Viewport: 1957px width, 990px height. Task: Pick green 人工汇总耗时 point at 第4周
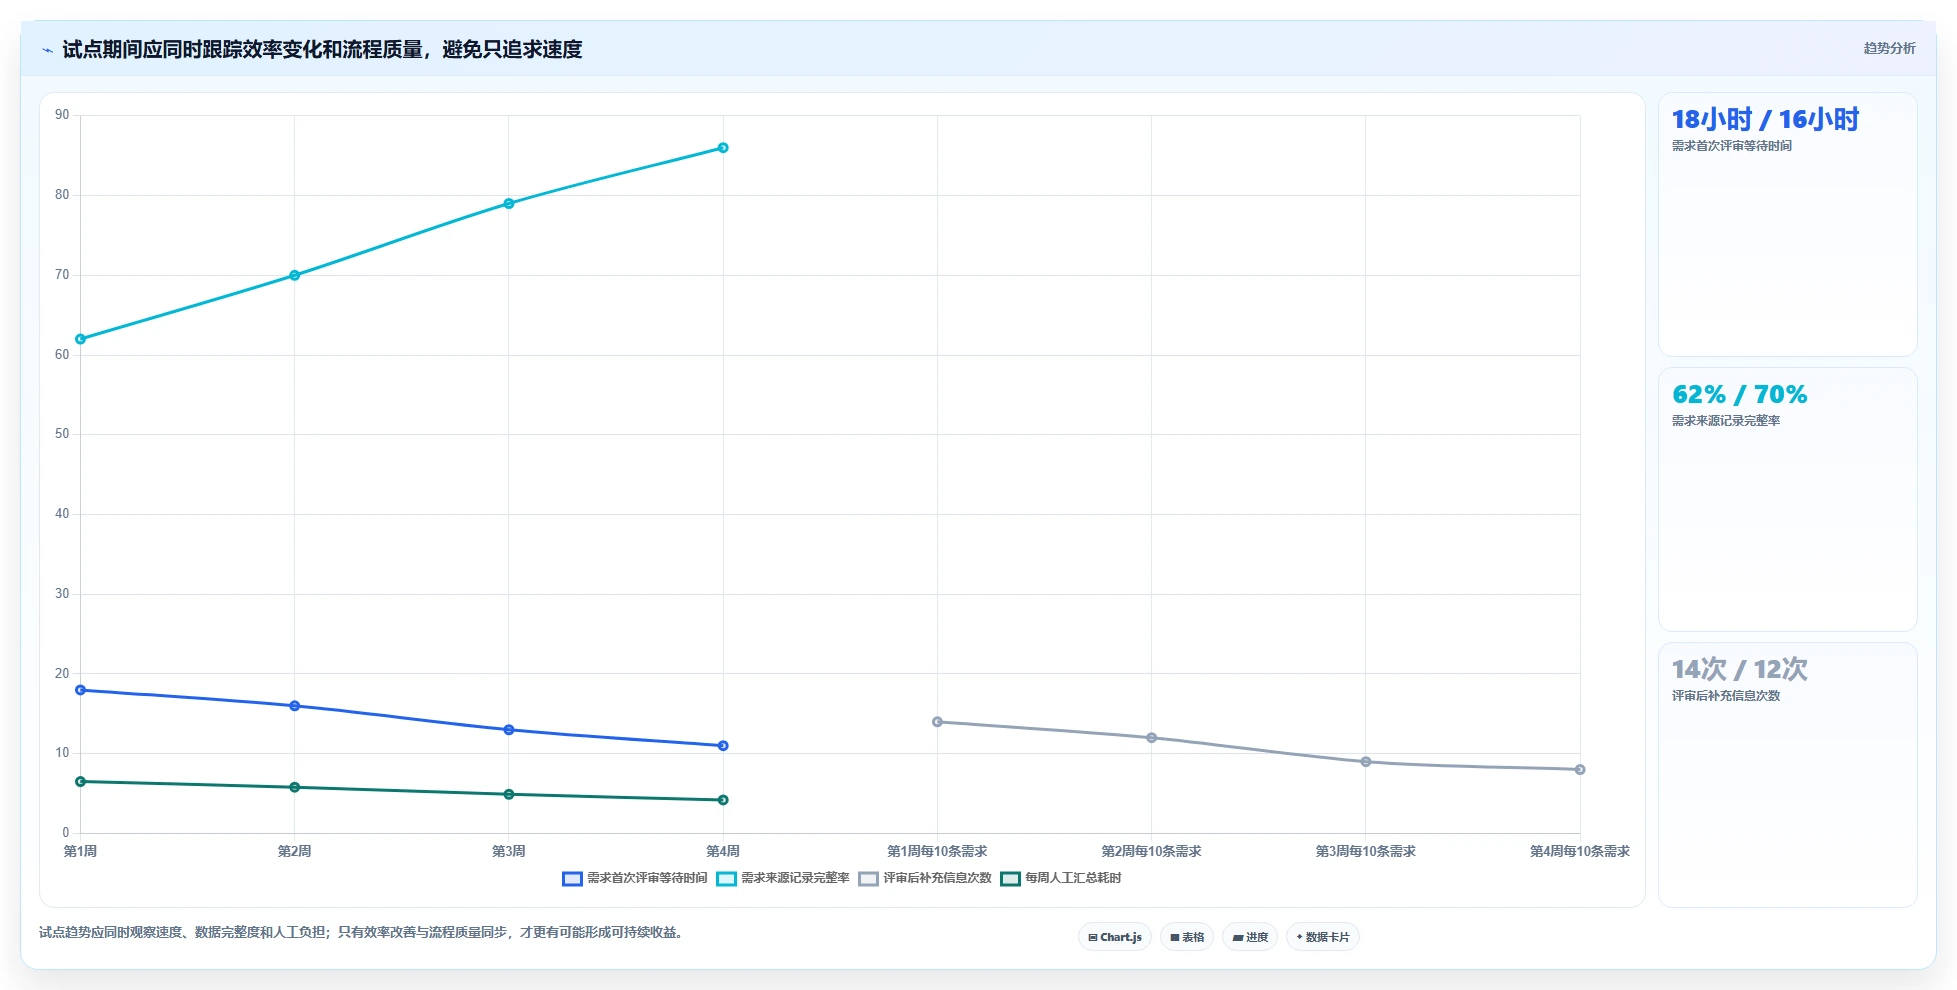point(723,800)
